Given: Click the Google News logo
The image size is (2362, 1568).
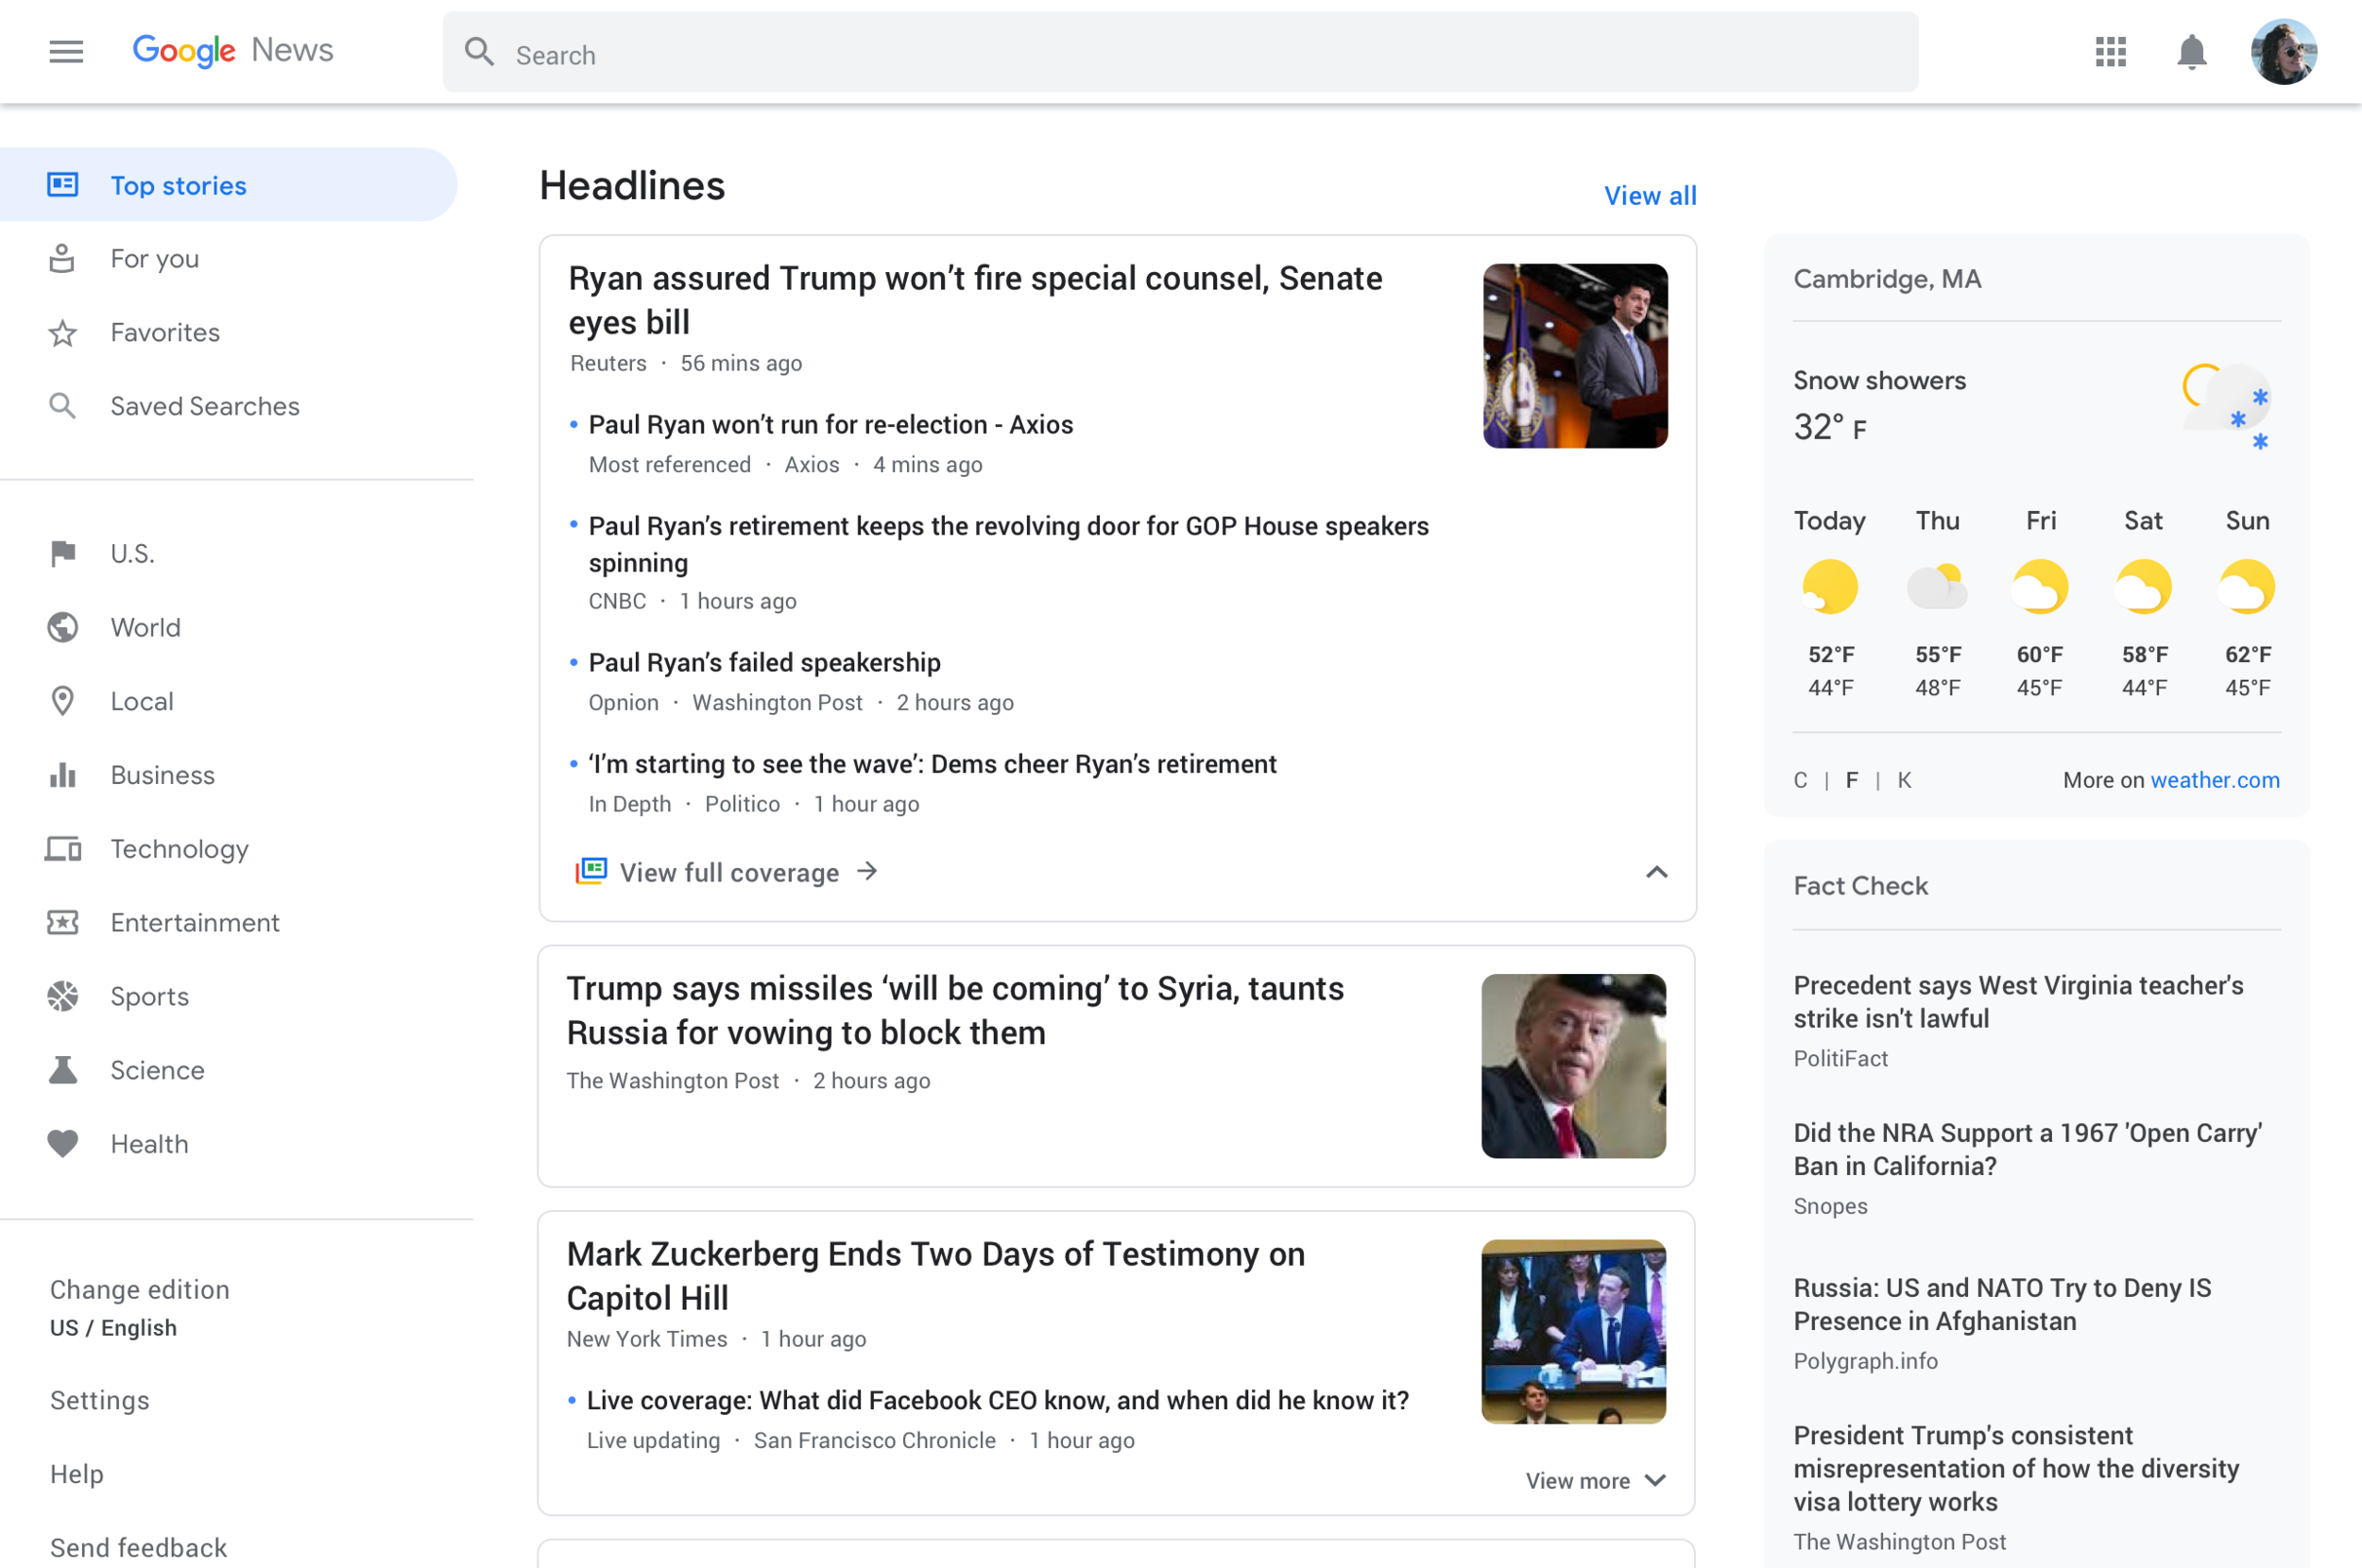Looking at the screenshot, I should click(x=233, y=50).
